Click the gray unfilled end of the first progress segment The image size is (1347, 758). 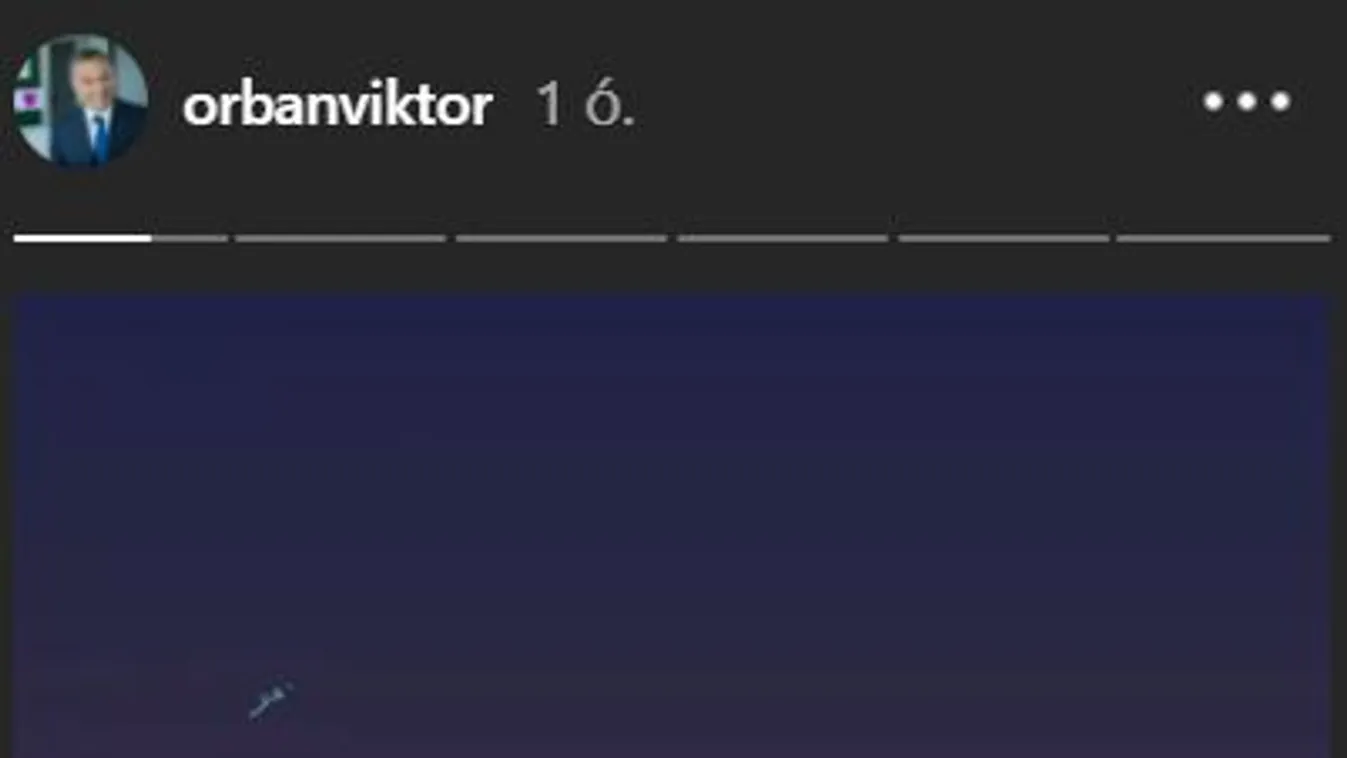point(190,238)
